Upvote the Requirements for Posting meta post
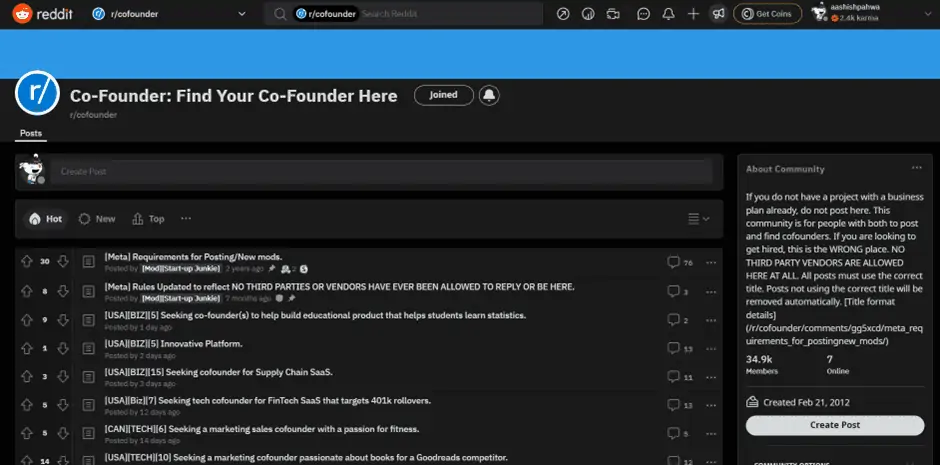Viewport: 940px width, 465px height. 26,262
